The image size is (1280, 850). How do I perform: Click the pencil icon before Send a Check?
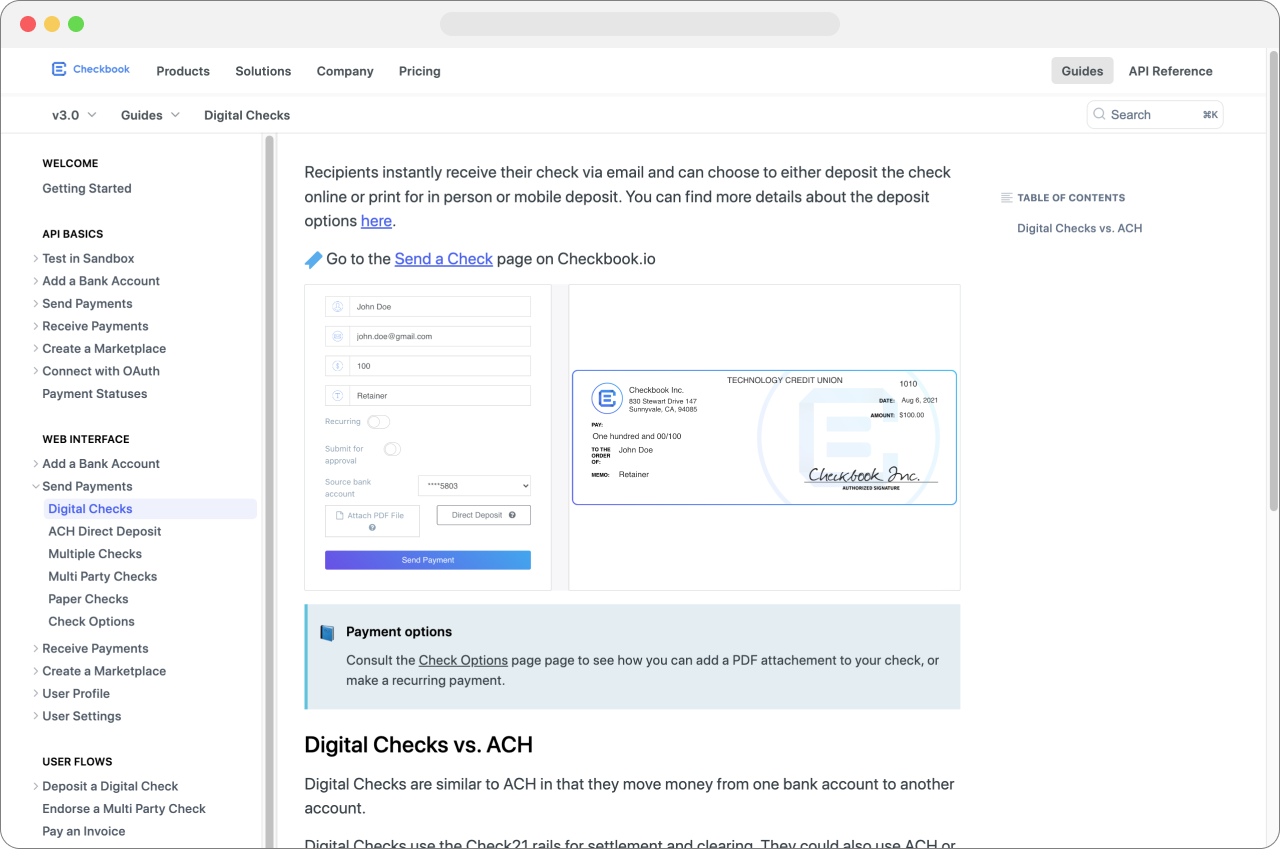click(313, 260)
